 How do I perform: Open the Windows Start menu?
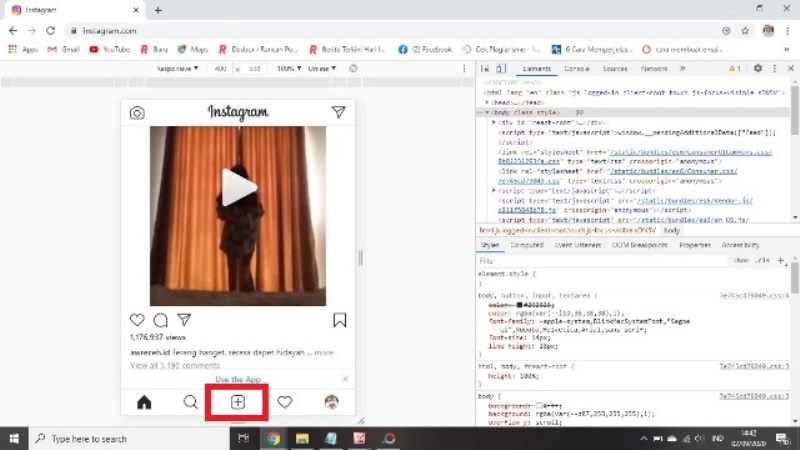pos(14,438)
